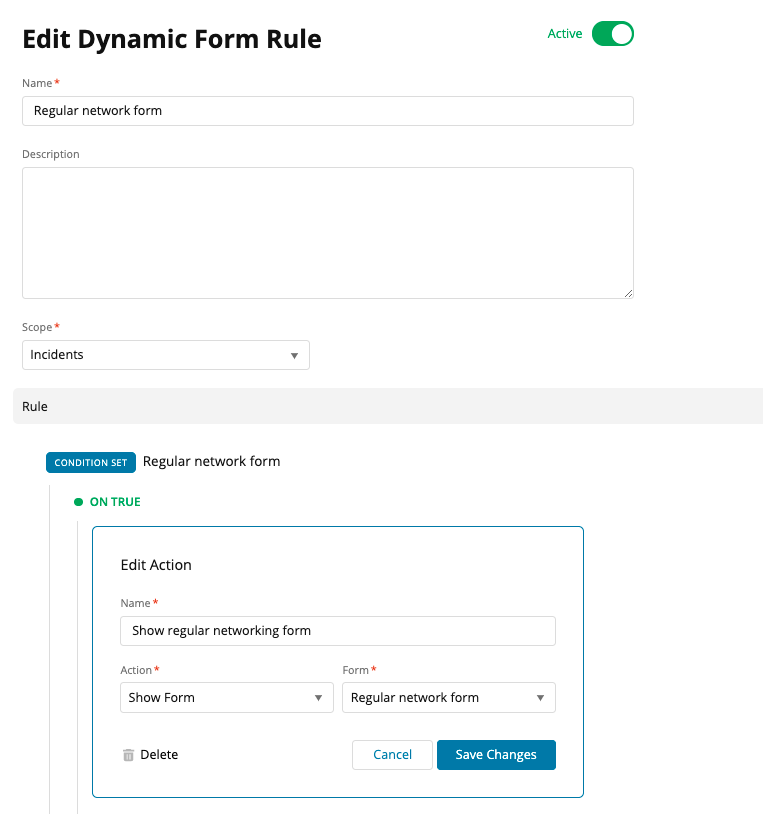Click the Save Changes button

click(496, 755)
